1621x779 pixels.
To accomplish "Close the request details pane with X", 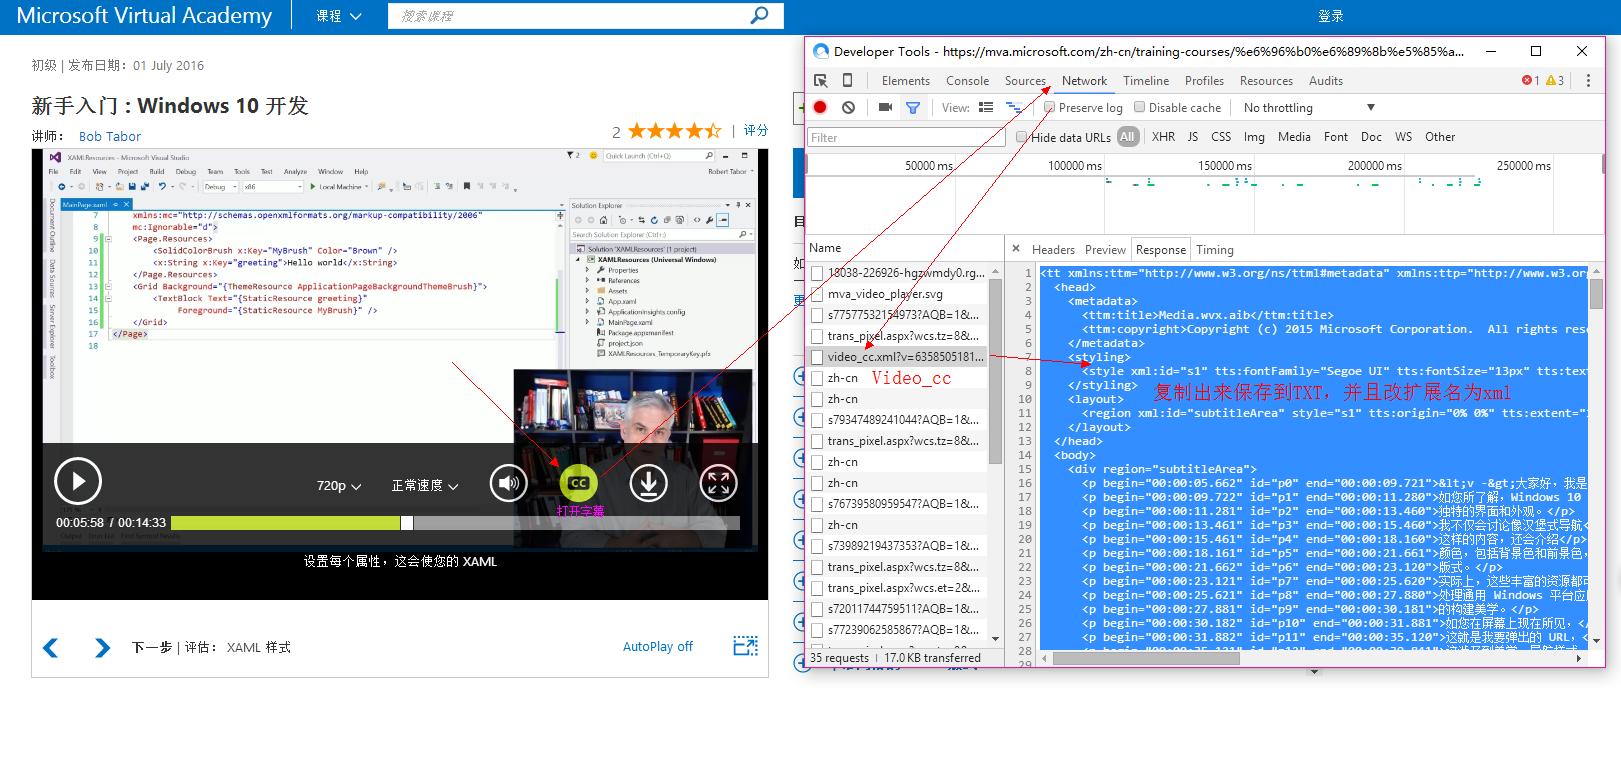I will [x=1016, y=249].
